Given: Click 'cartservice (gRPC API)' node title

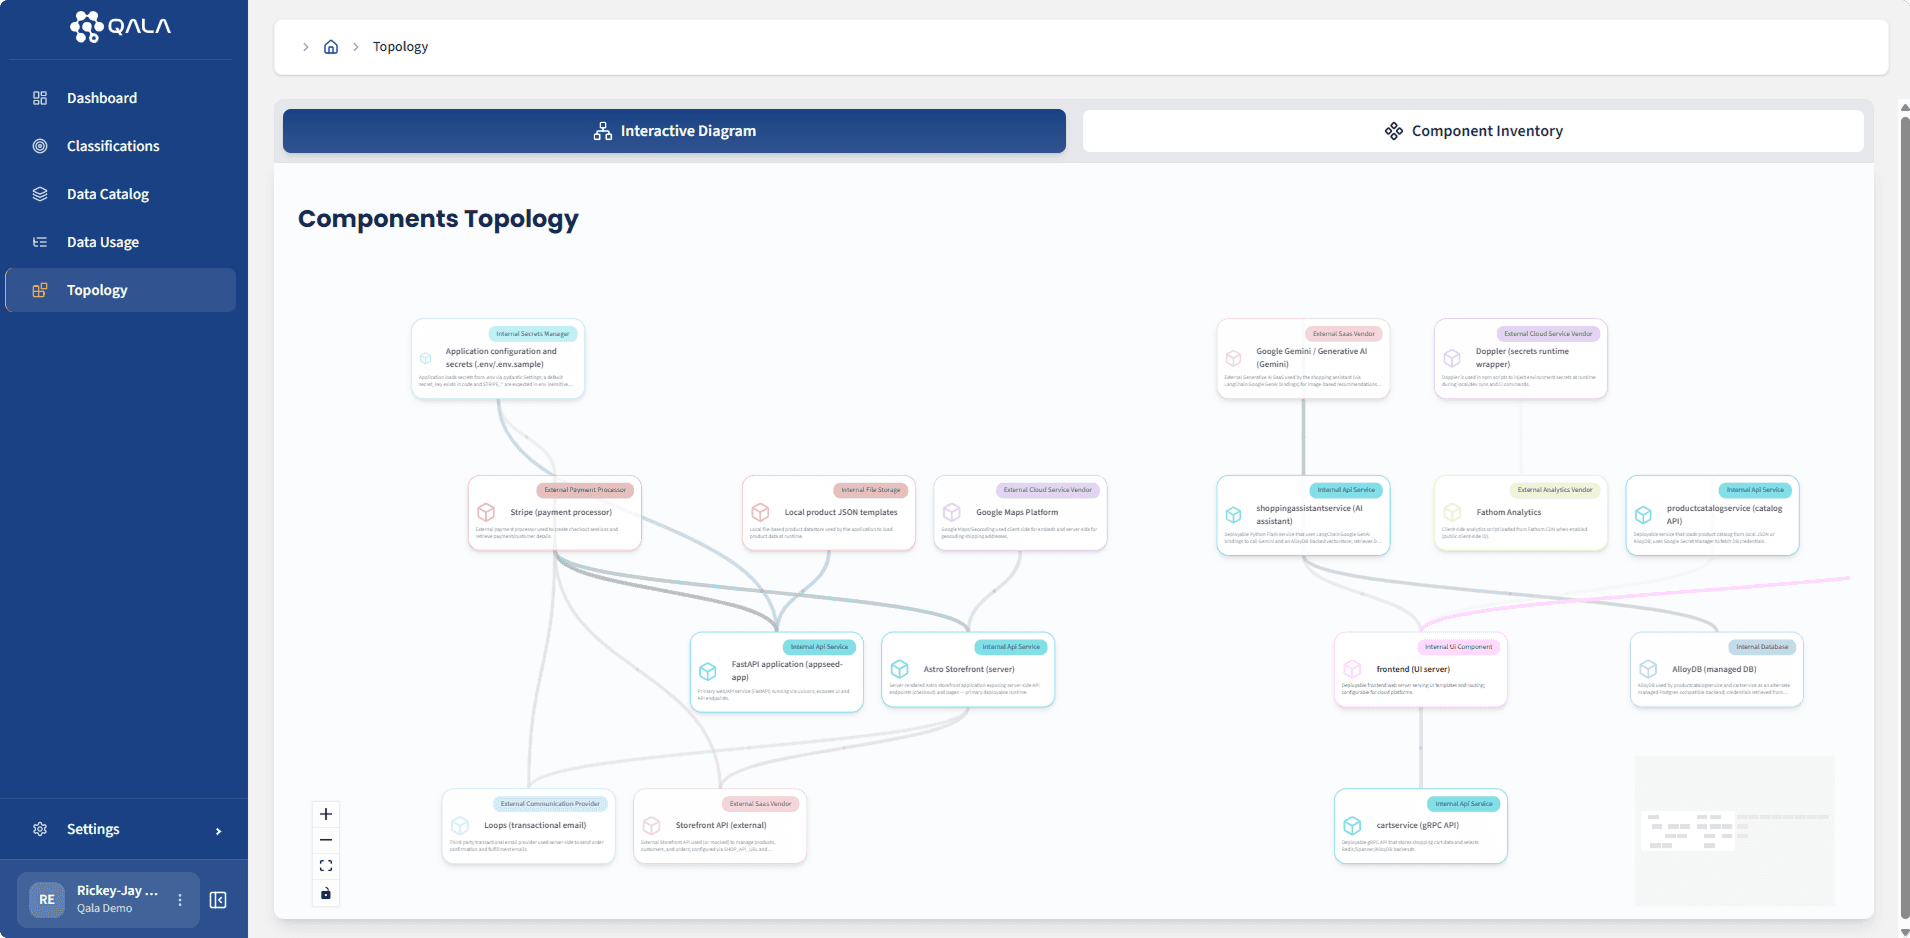Looking at the screenshot, I should click(1417, 826).
